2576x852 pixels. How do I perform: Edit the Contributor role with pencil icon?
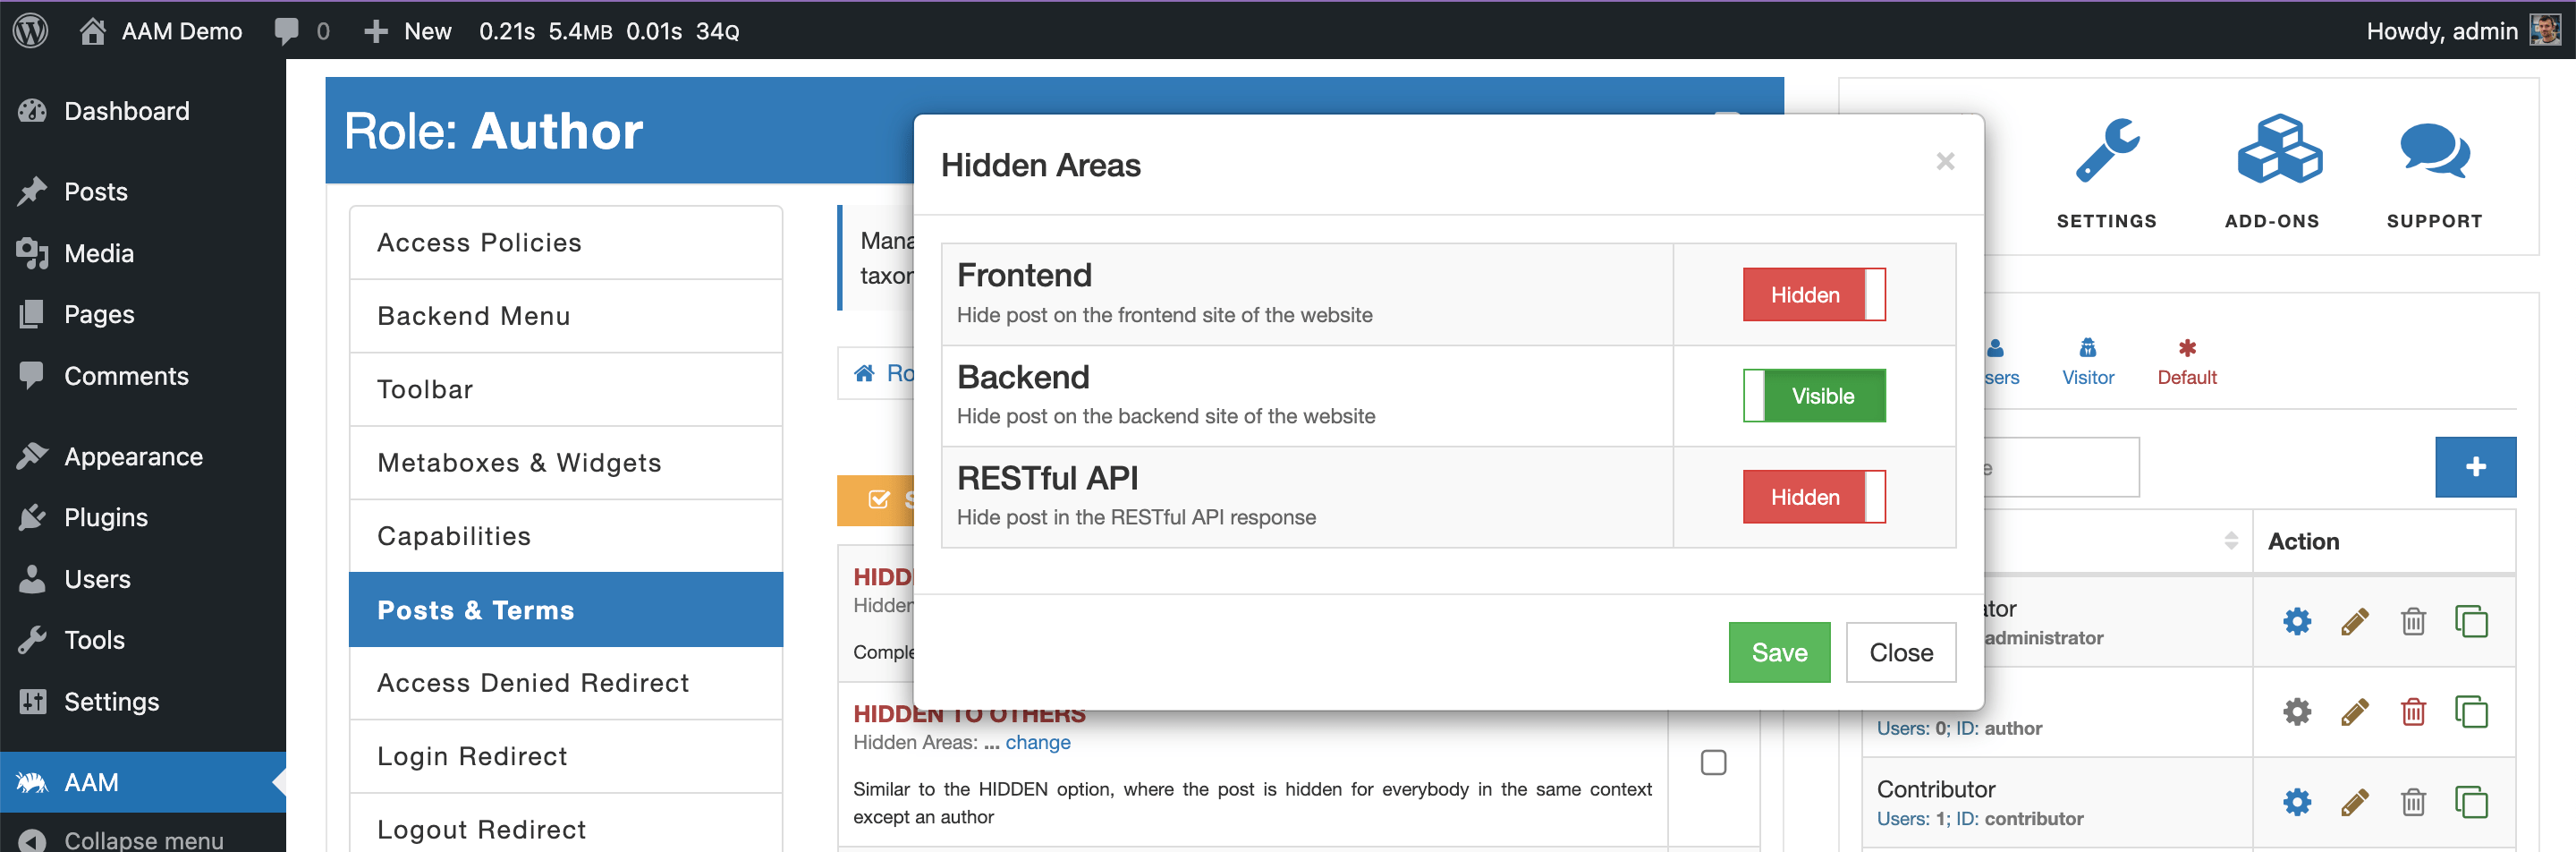[2355, 801]
